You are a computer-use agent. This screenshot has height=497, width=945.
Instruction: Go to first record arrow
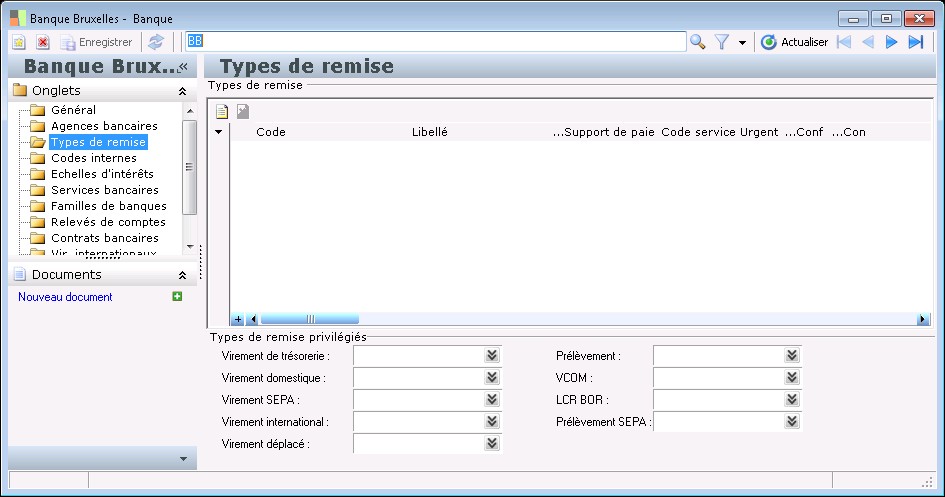(844, 42)
